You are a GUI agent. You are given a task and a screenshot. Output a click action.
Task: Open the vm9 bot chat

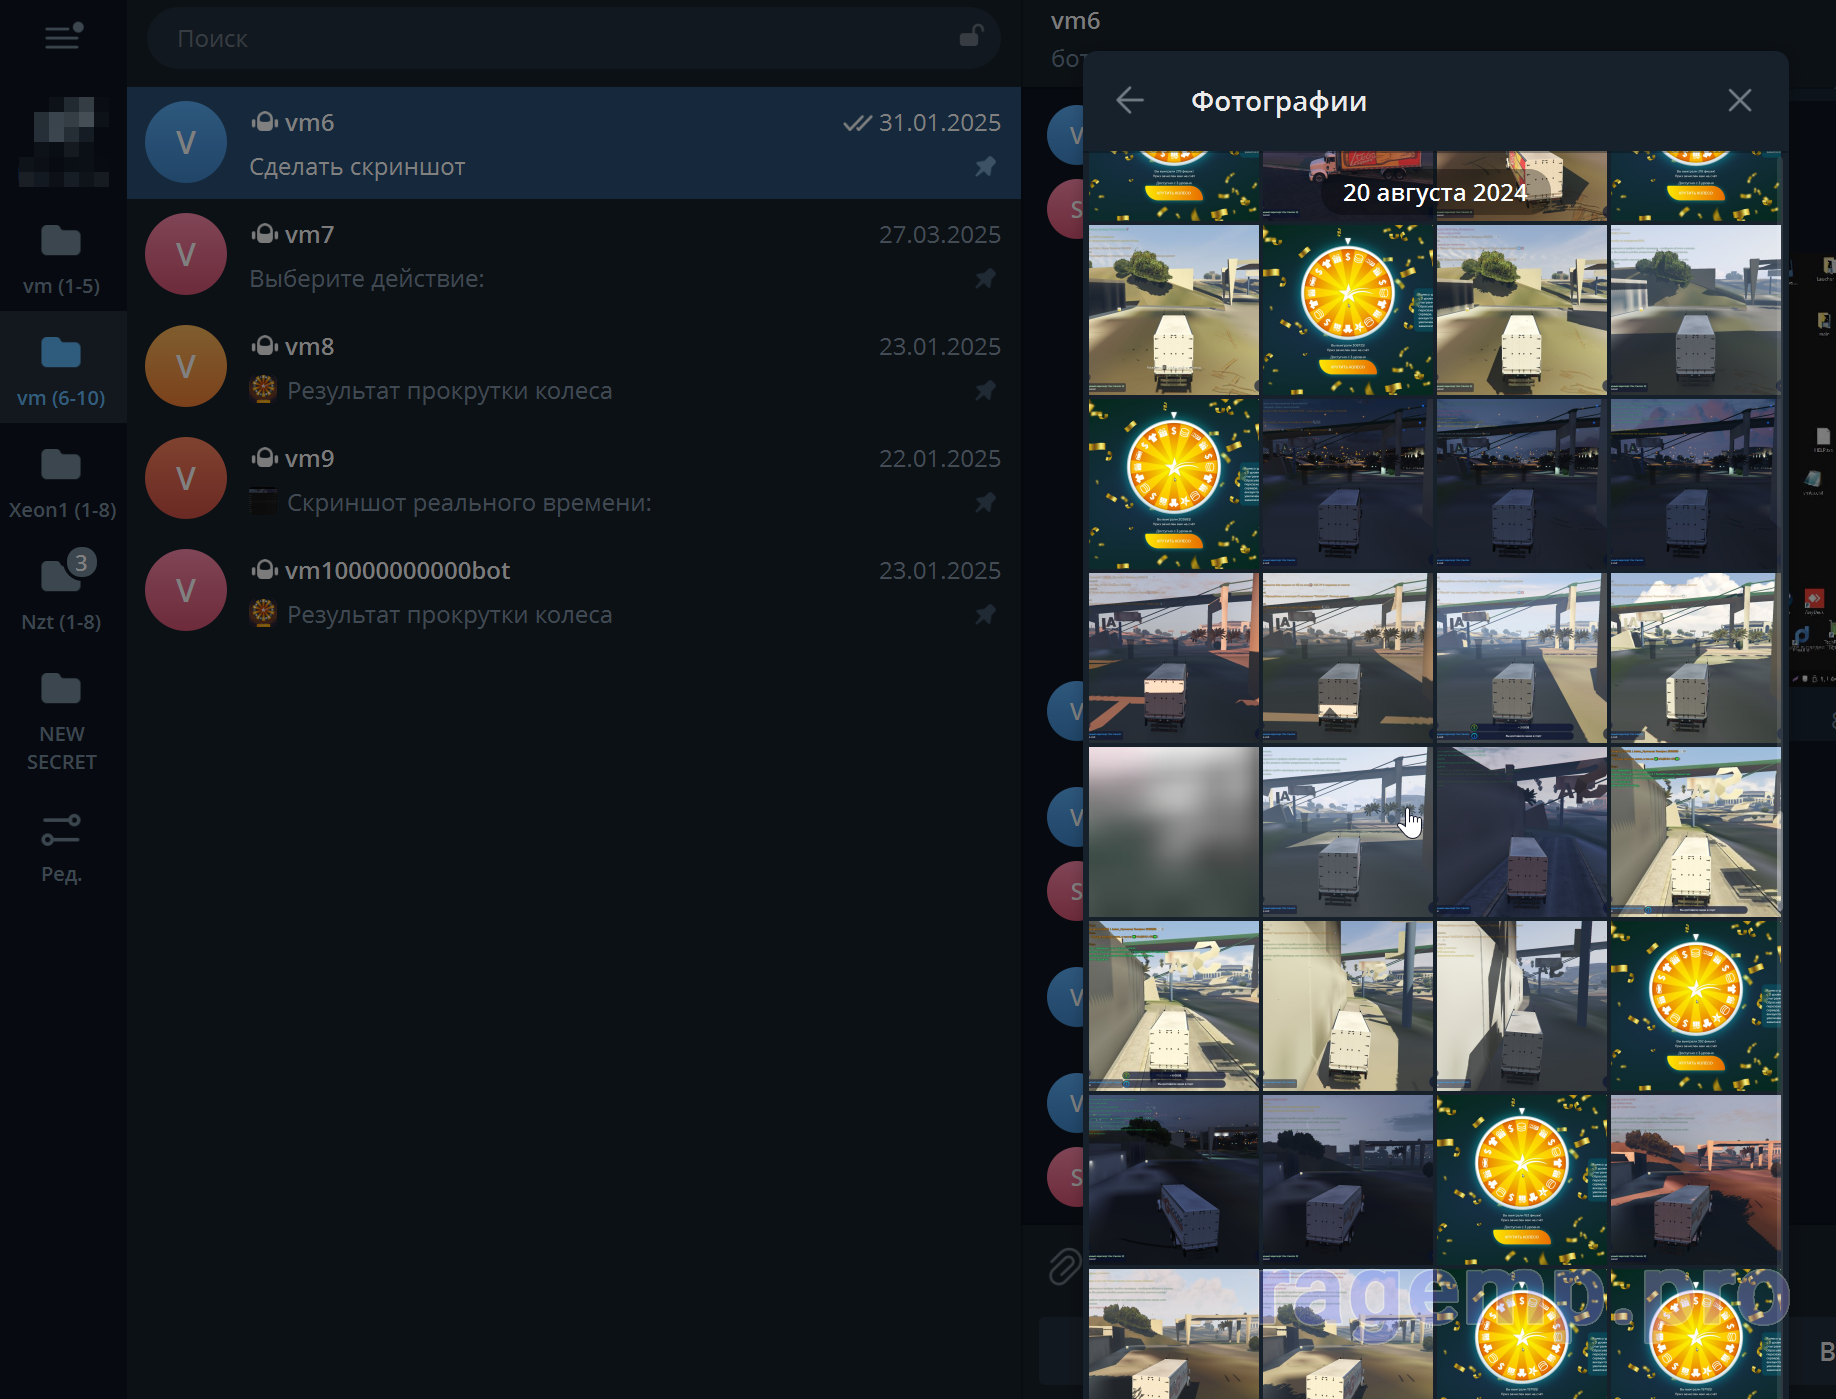coord(573,479)
